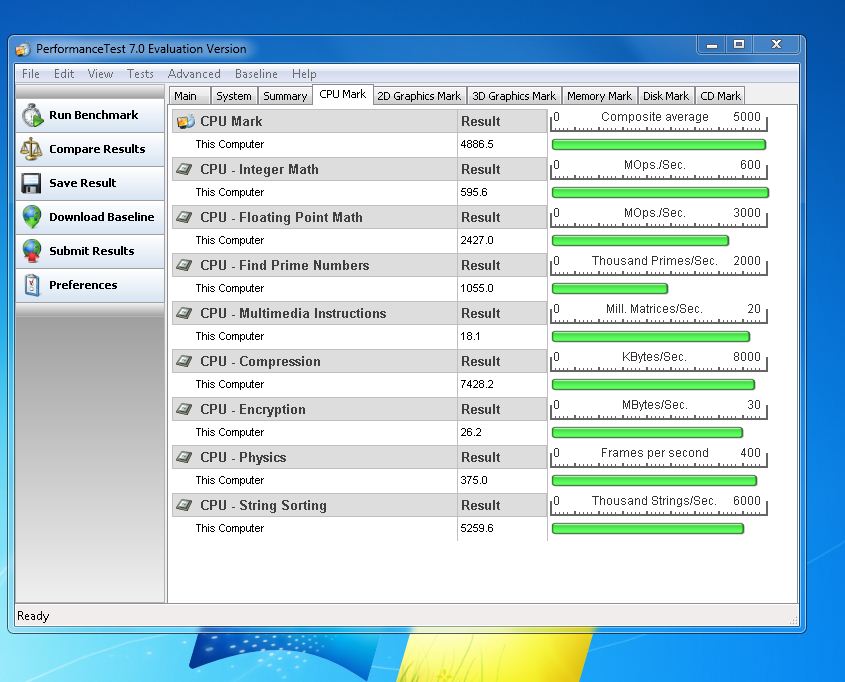Open the Help menu
The image size is (845, 682).
(304, 74)
